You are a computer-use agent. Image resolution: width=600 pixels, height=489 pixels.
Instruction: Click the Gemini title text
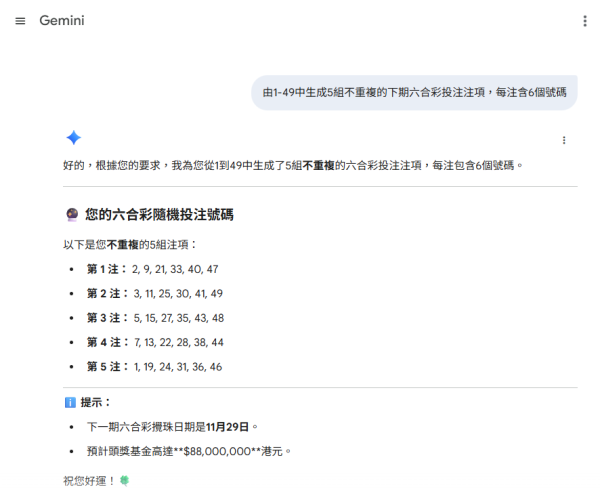pyautogui.click(x=62, y=21)
